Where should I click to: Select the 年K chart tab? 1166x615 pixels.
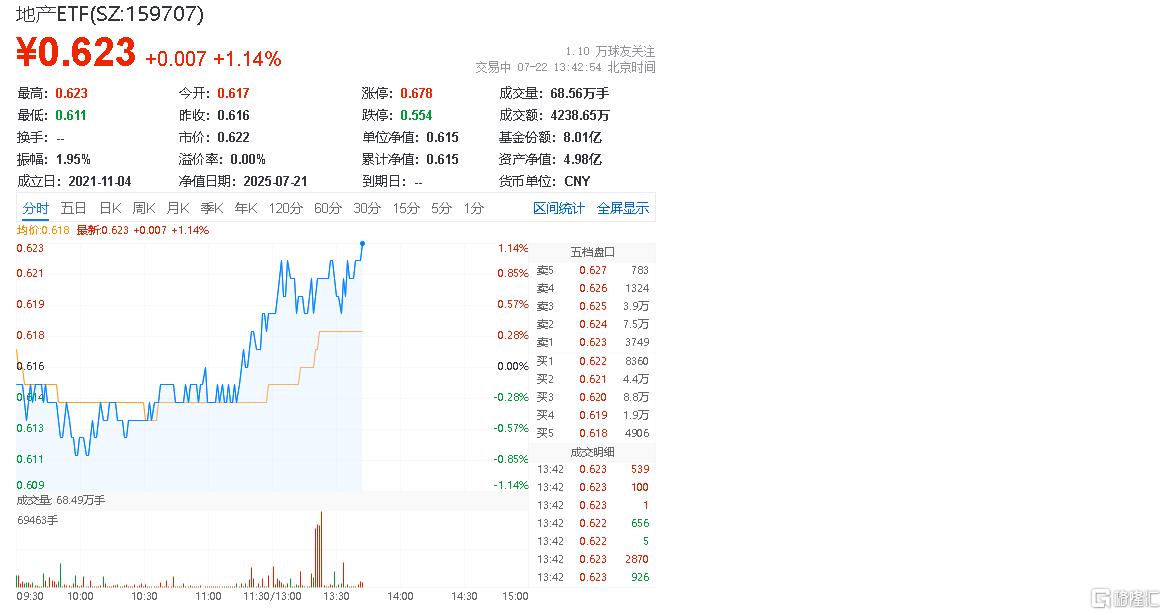246,208
